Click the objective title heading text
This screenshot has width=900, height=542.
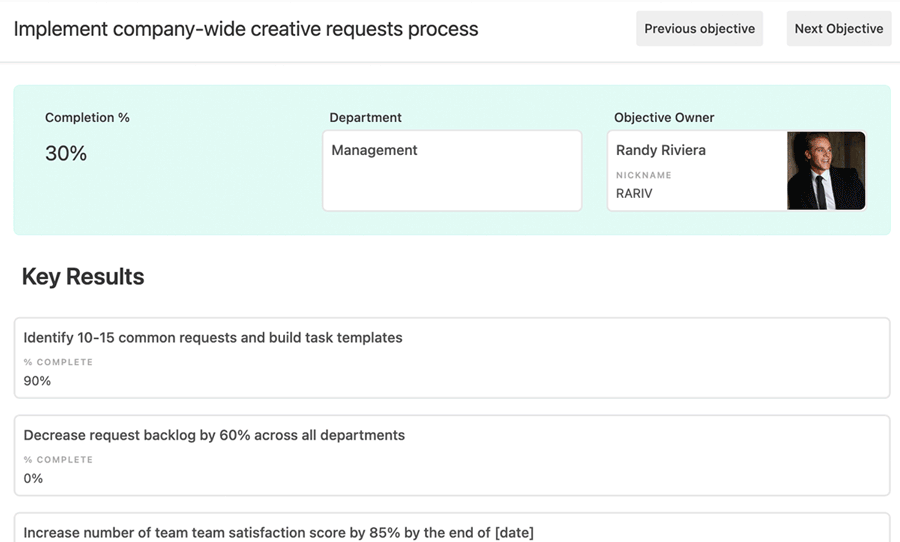tap(246, 29)
